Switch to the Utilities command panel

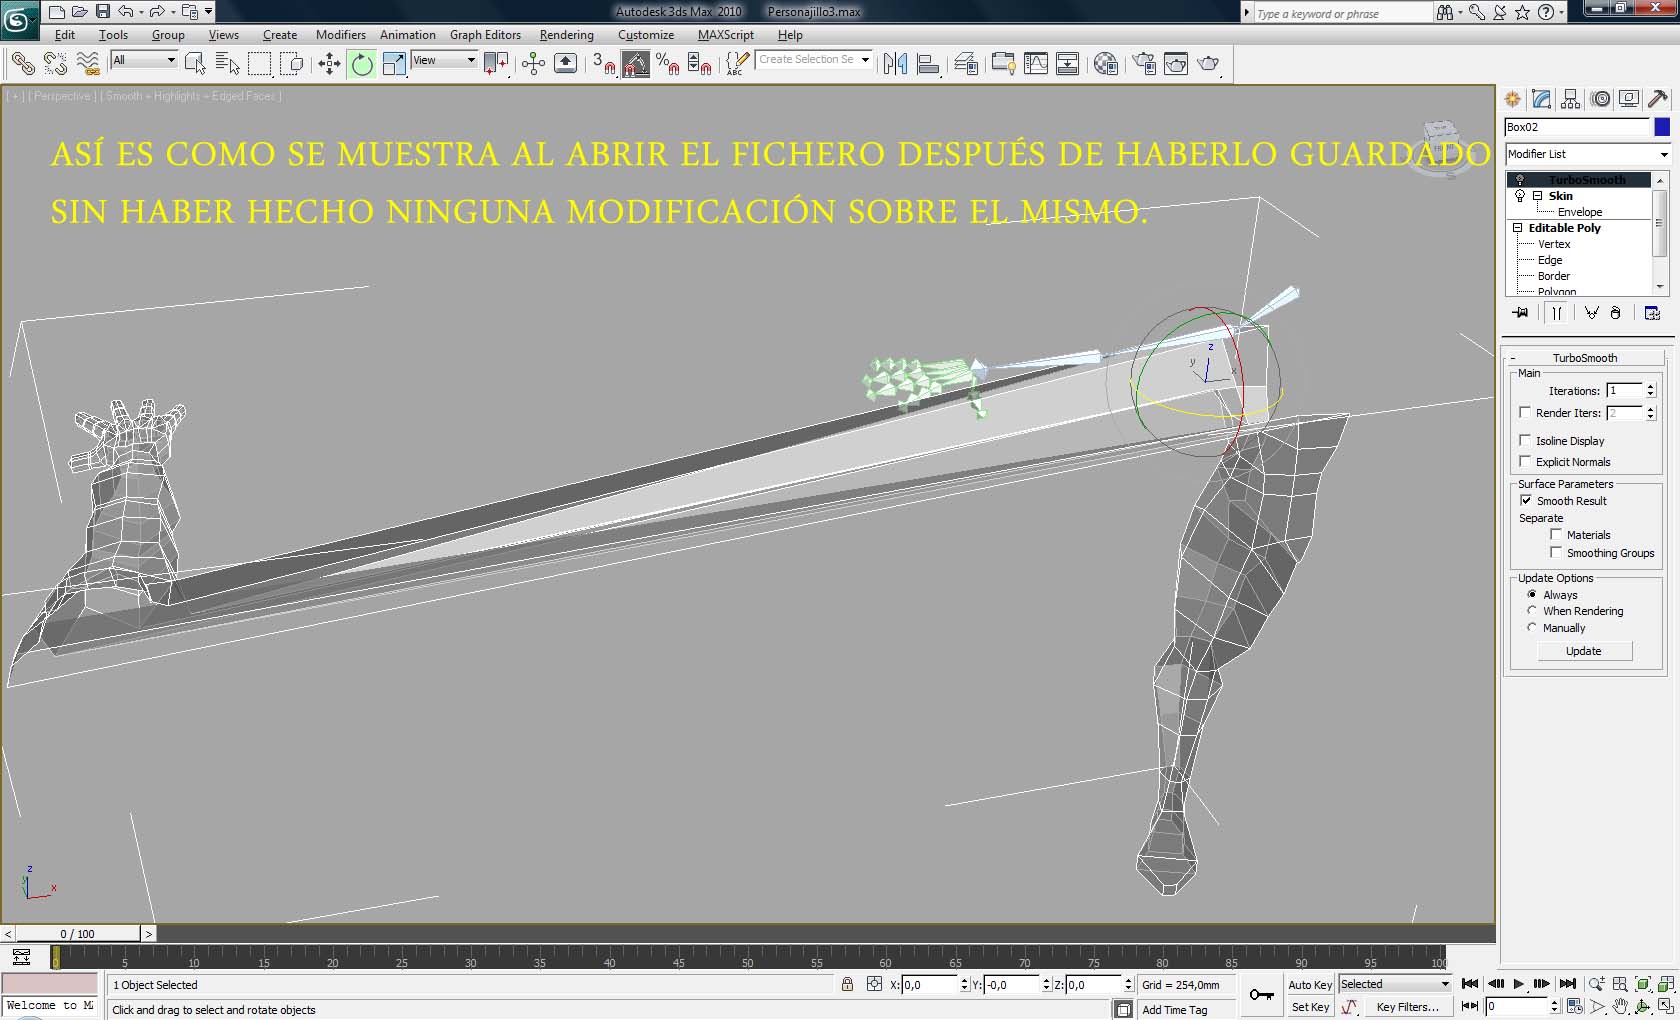pos(1658,99)
